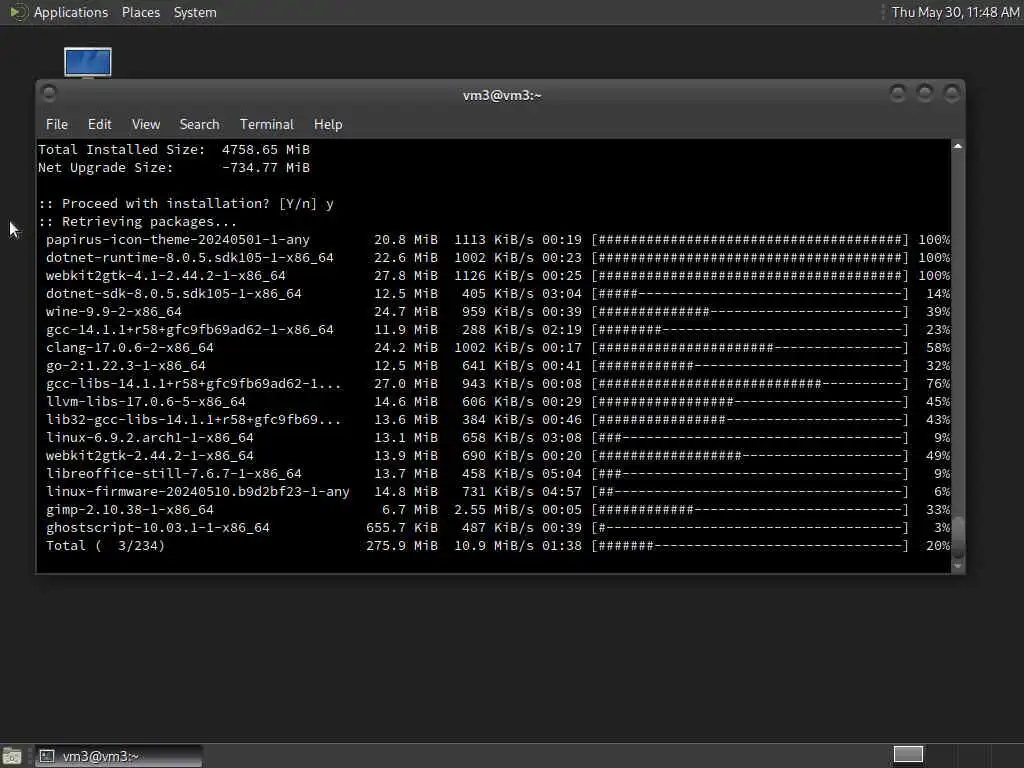This screenshot has width=1024, height=768.
Task: Click the scrollbar down arrow
Action: click(957, 566)
